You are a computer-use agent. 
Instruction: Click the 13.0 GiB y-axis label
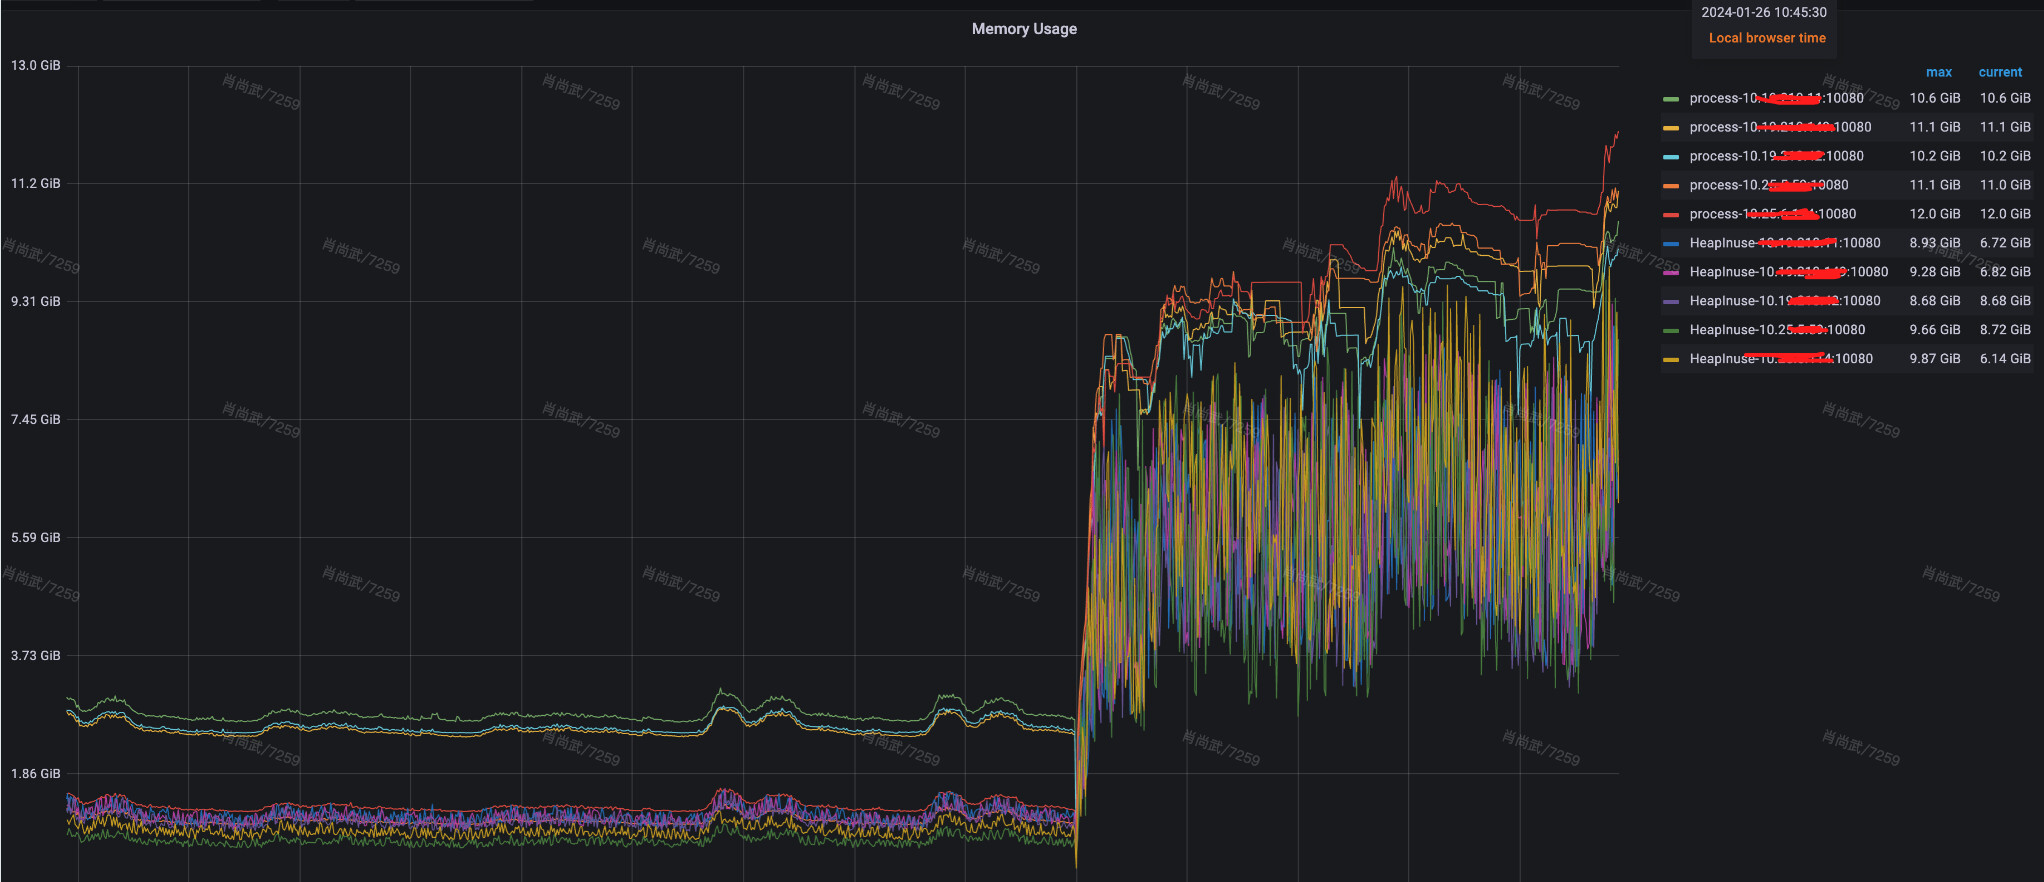36,66
